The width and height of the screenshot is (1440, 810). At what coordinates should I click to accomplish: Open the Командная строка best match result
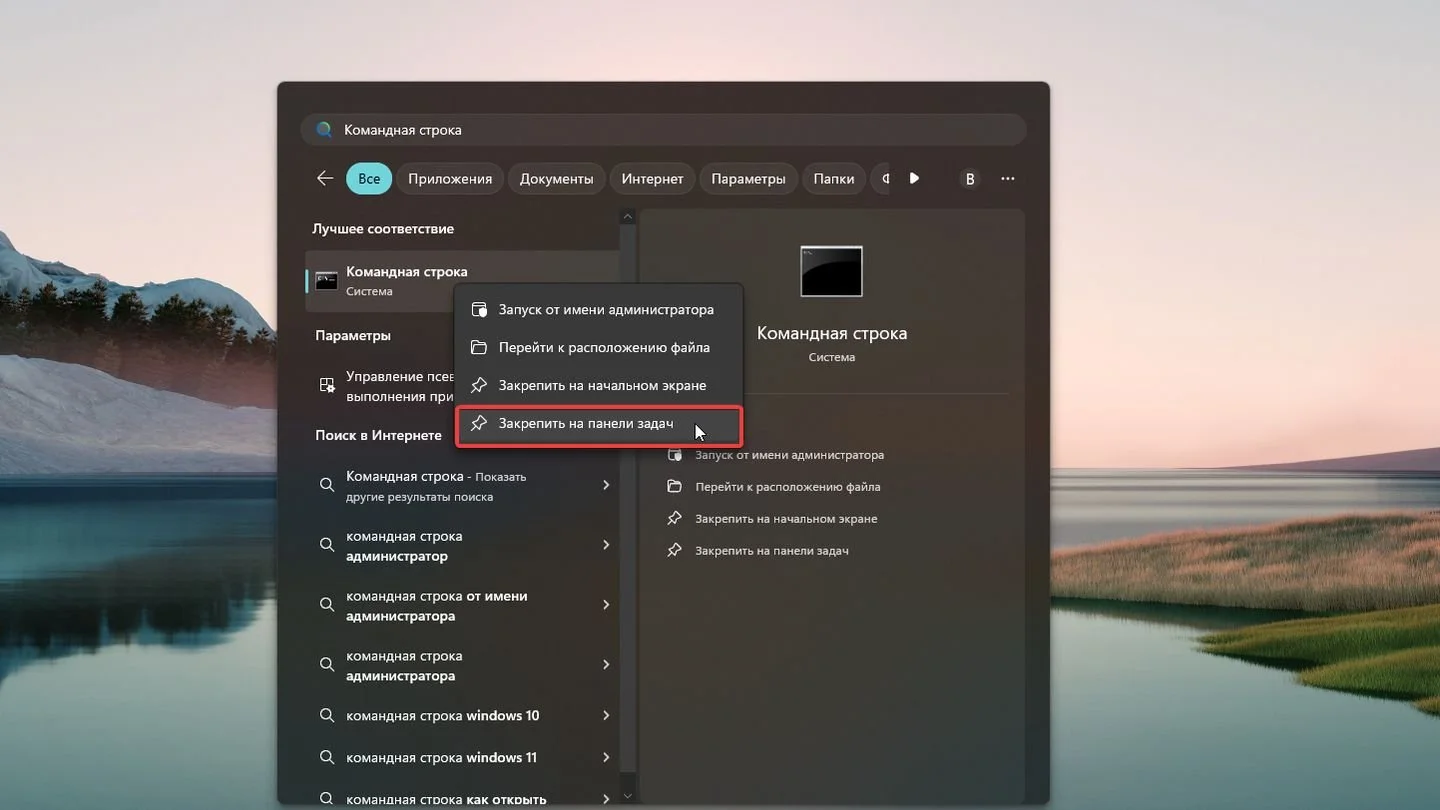click(461, 281)
